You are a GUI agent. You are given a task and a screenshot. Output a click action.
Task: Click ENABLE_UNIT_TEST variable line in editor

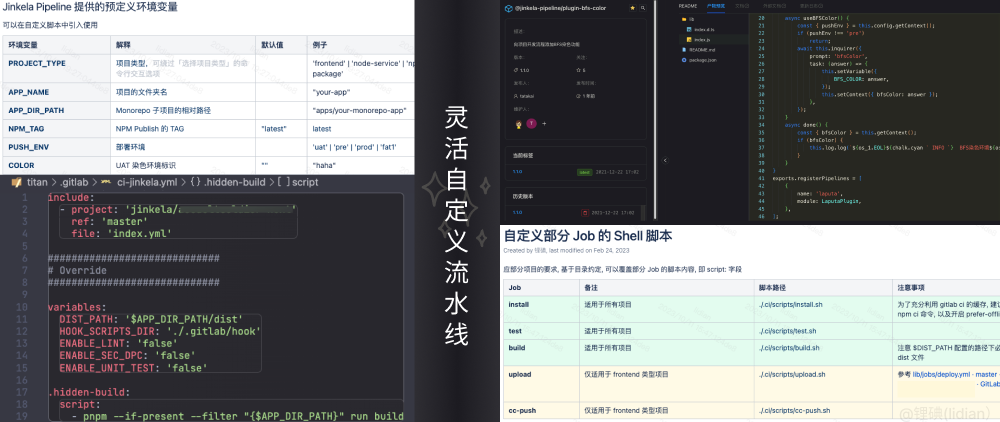(x=133, y=368)
